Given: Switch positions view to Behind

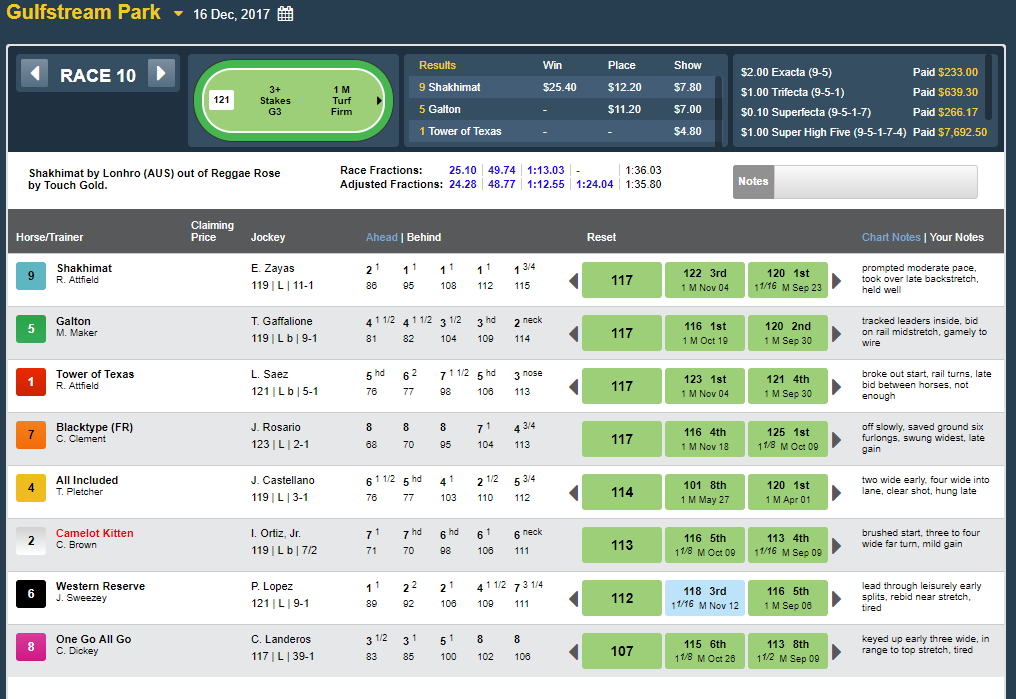Looking at the screenshot, I should click(423, 238).
